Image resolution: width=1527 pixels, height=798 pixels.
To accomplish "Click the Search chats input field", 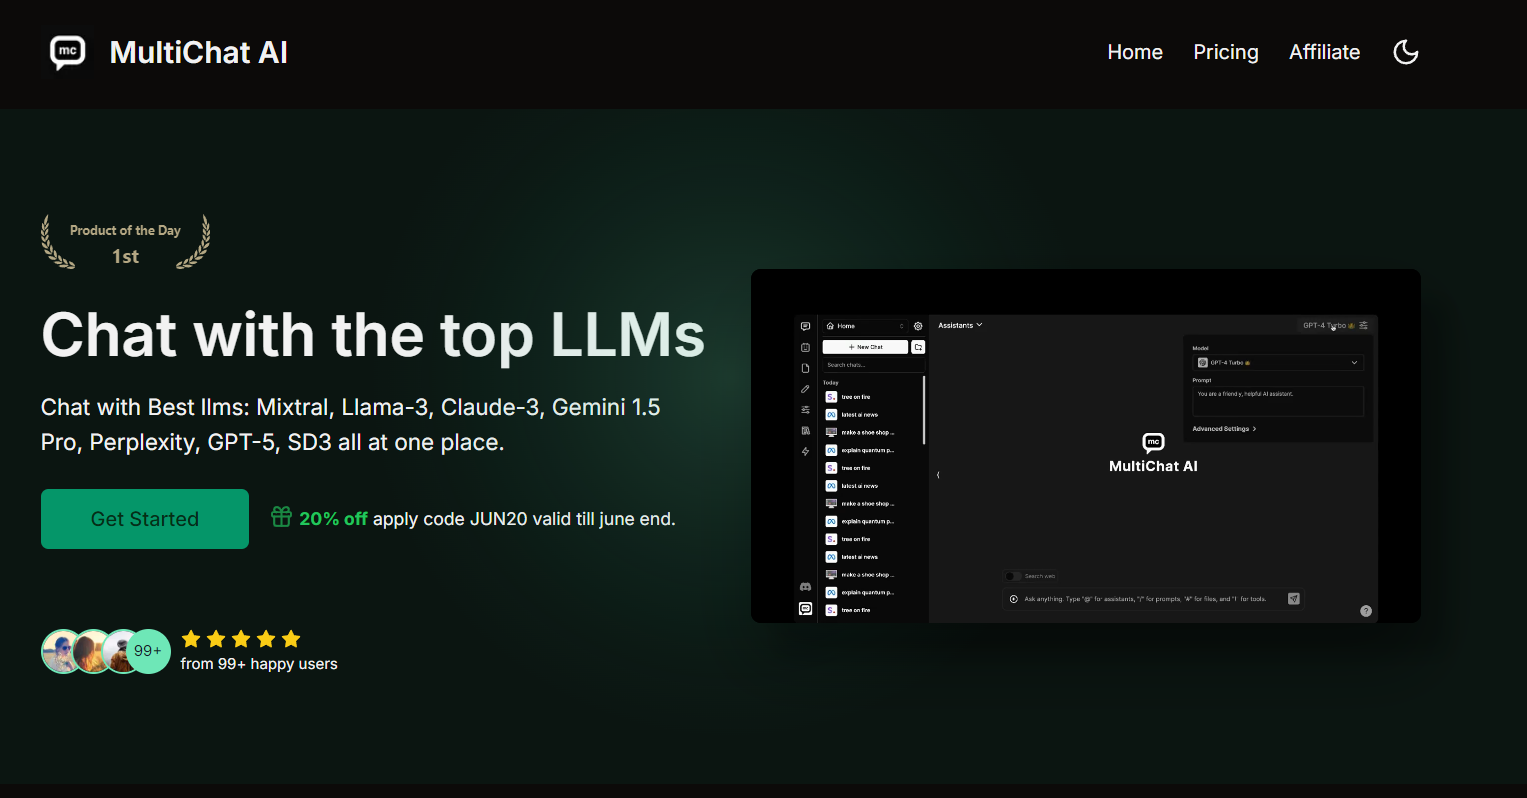I will [x=873, y=365].
